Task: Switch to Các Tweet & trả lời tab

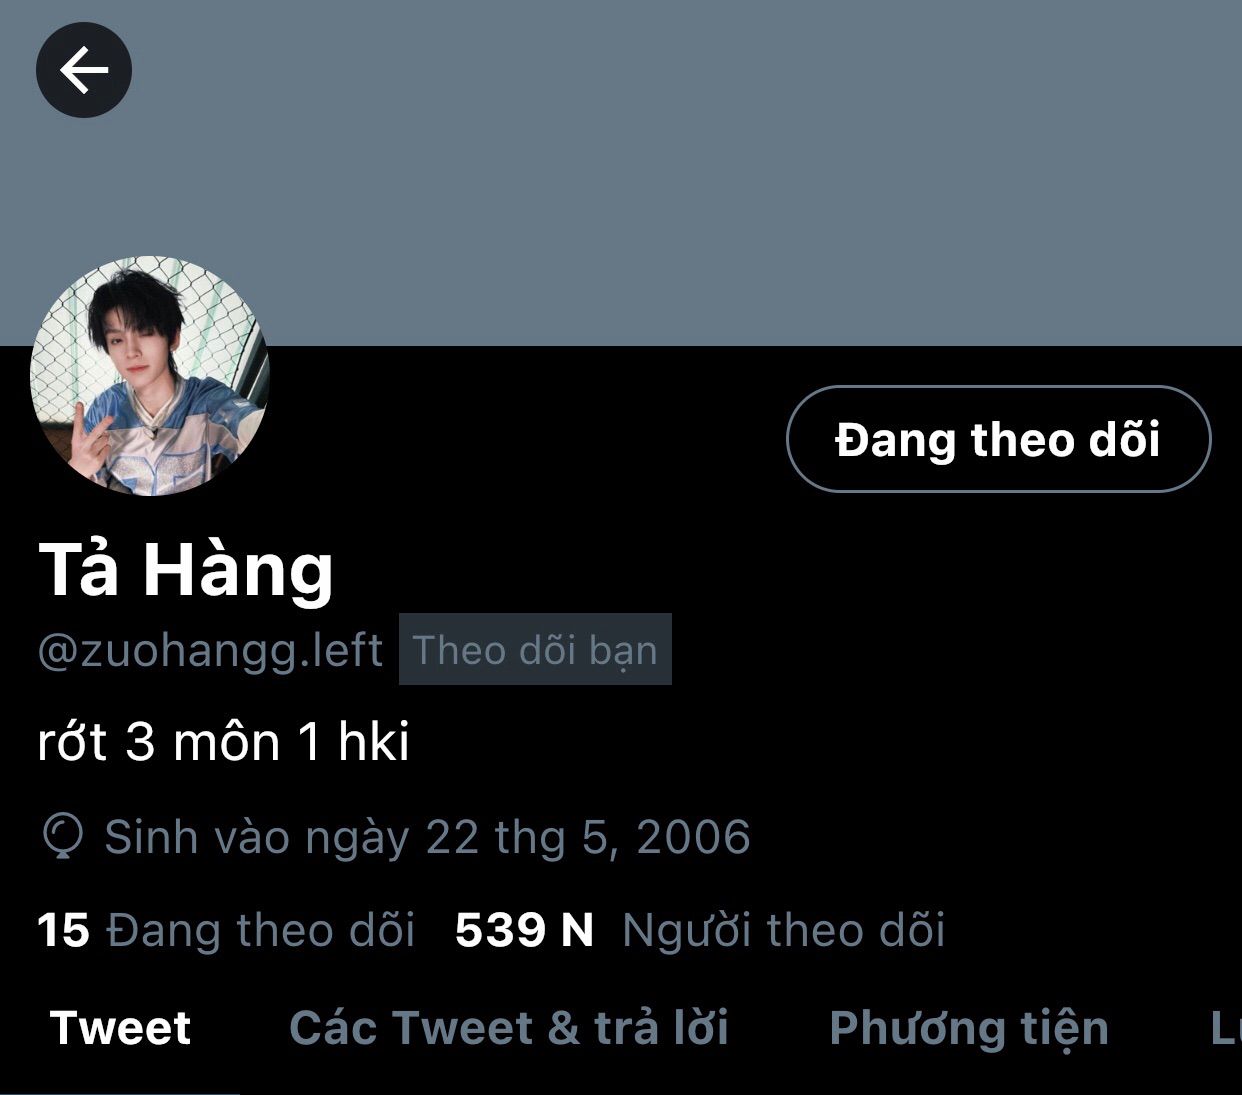Action: 509,1028
